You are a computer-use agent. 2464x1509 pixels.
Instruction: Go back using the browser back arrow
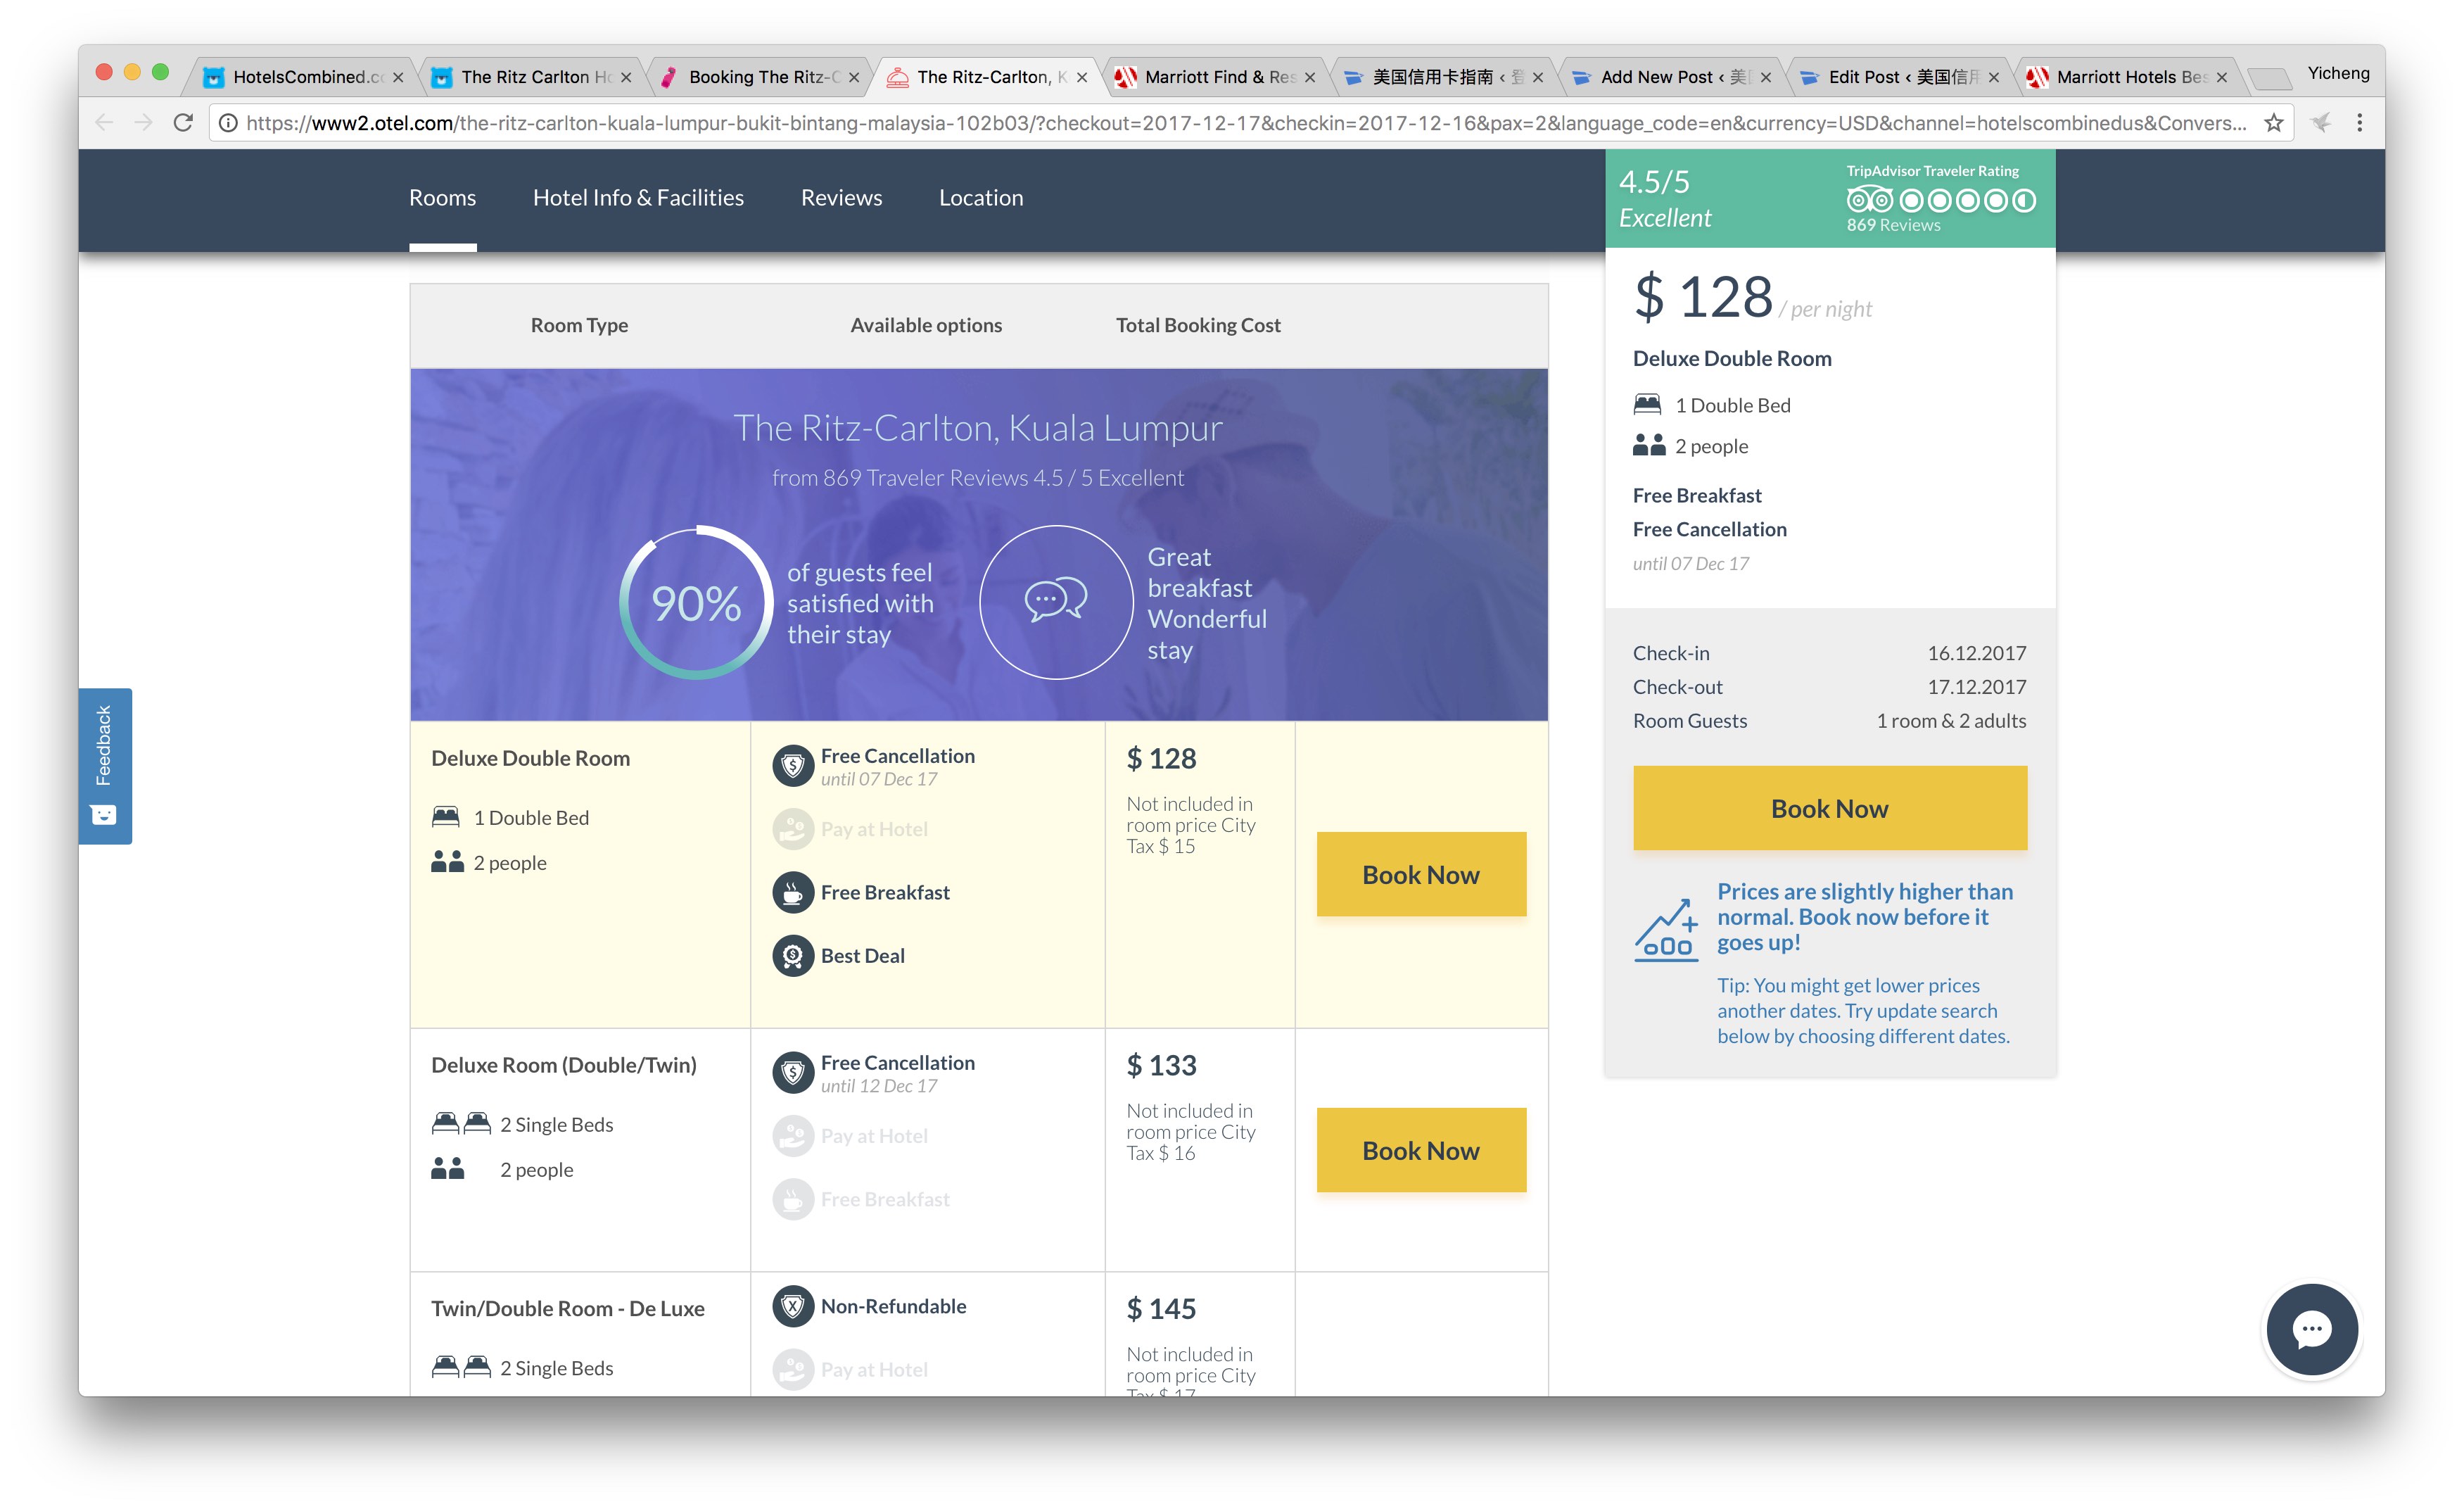coord(104,123)
